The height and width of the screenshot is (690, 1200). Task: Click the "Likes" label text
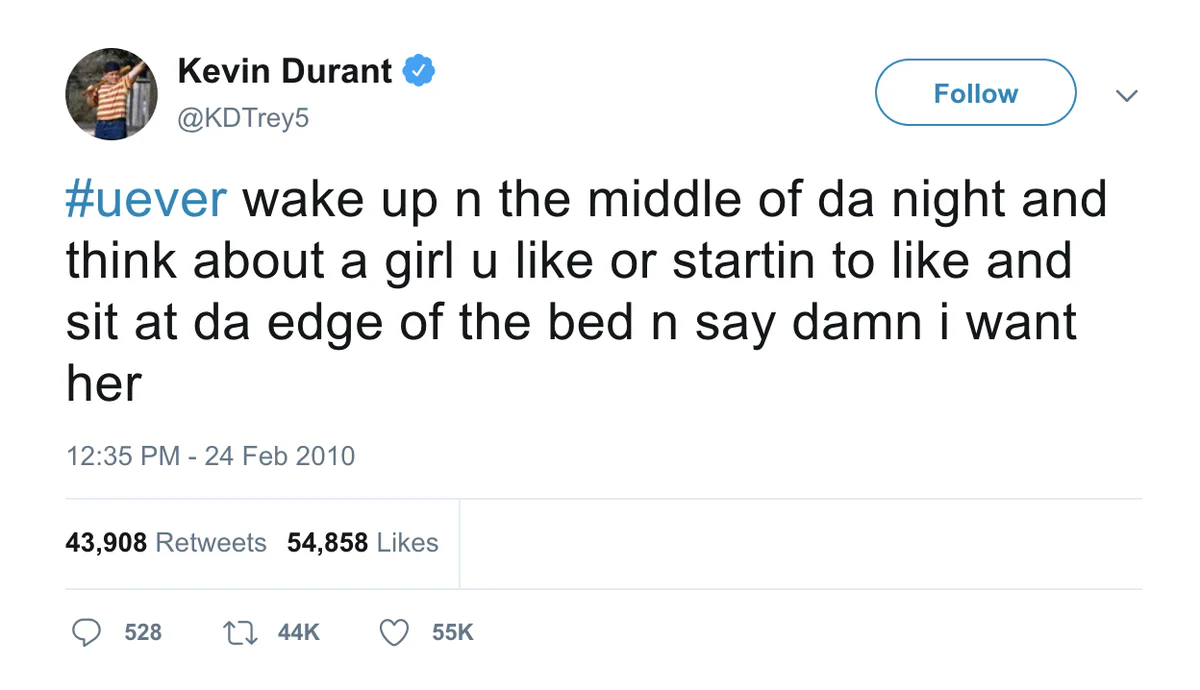(x=407, y=543)
